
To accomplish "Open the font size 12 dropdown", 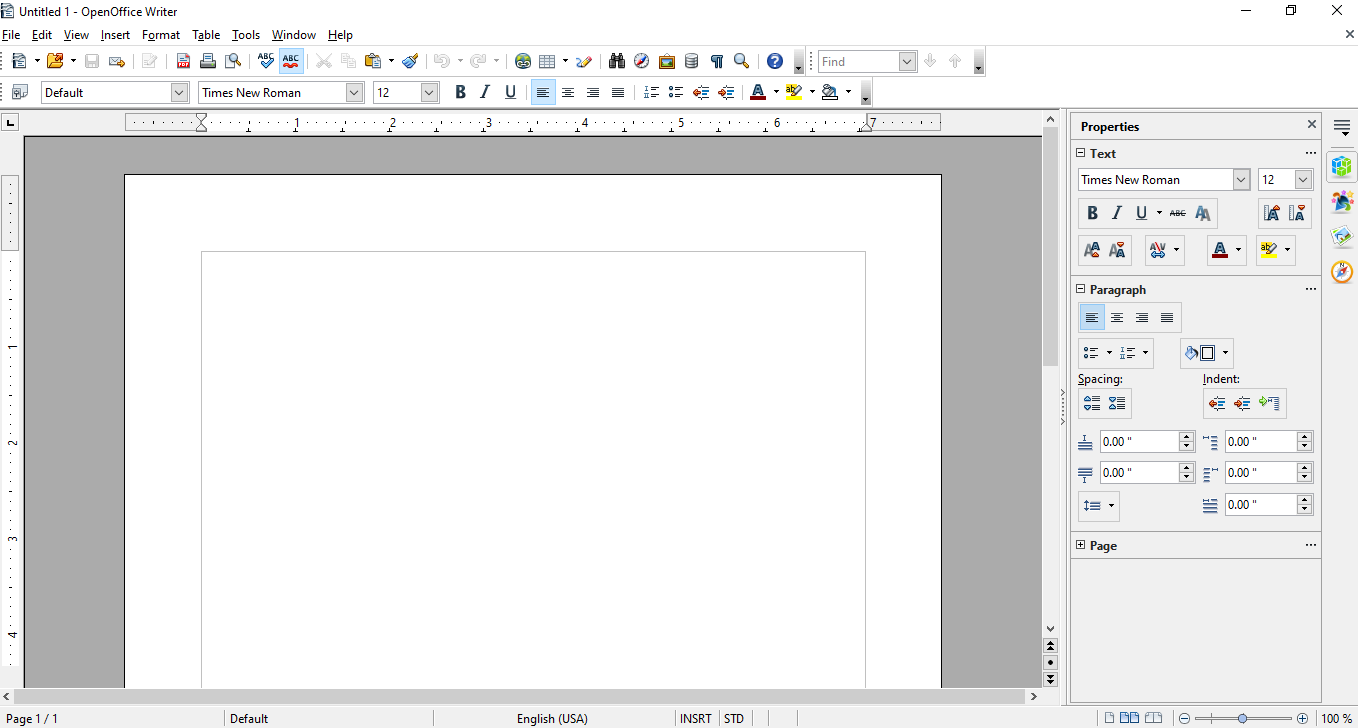I will pyautogui.click(x=428, y=92).
